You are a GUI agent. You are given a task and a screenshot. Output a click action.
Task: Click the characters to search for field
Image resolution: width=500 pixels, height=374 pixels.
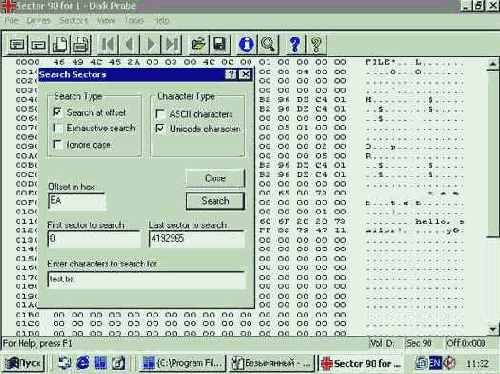[x=147, y=279]
